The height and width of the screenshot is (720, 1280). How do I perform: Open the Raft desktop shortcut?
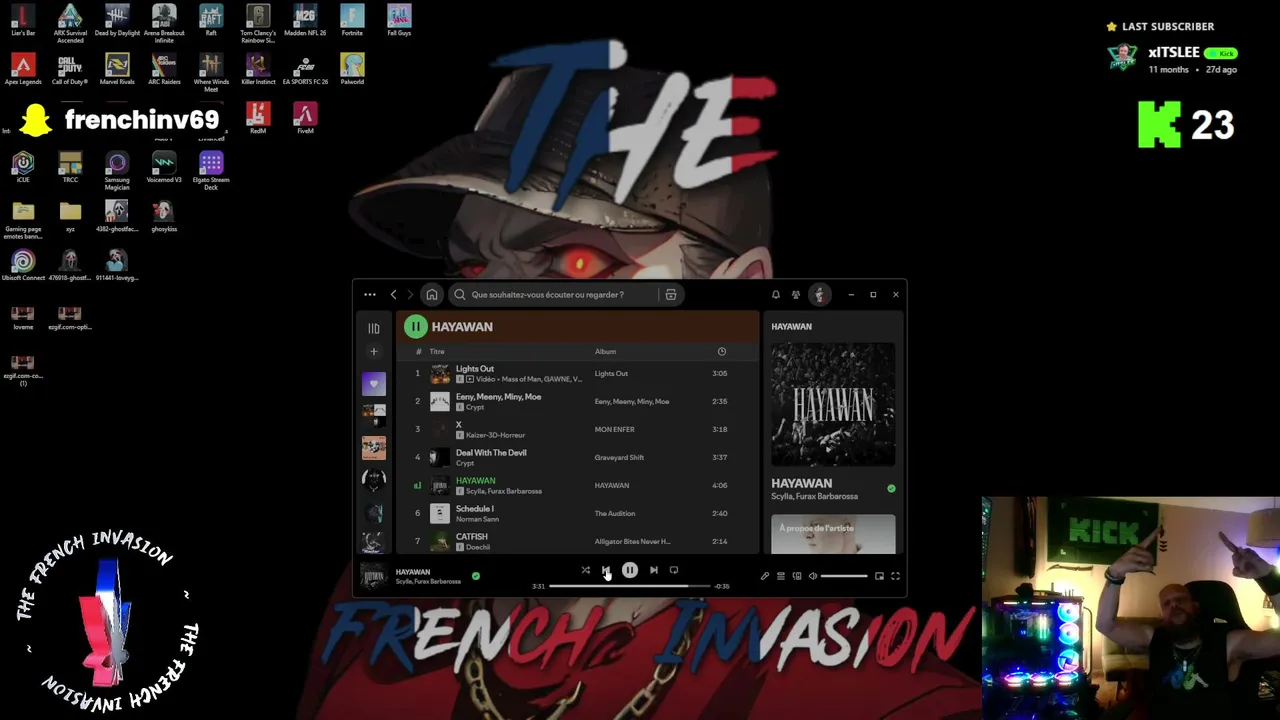[x=211, y=21]
